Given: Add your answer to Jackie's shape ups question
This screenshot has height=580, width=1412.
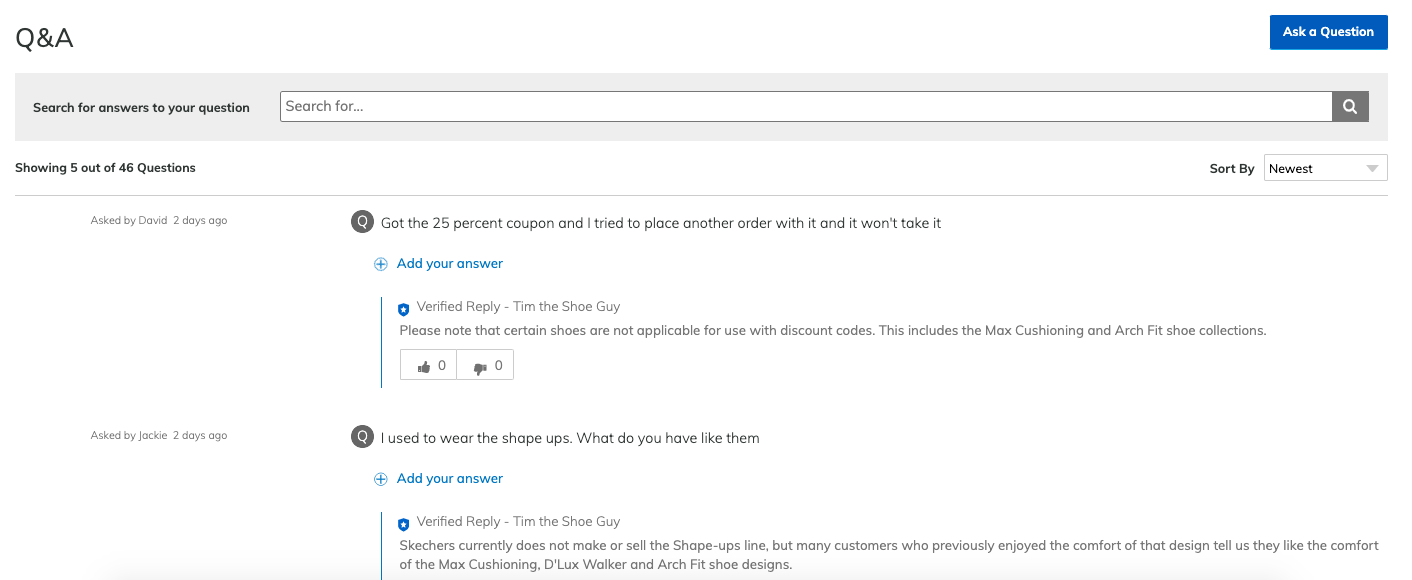Looking at the screenshot, I should [x=450, y=479].
